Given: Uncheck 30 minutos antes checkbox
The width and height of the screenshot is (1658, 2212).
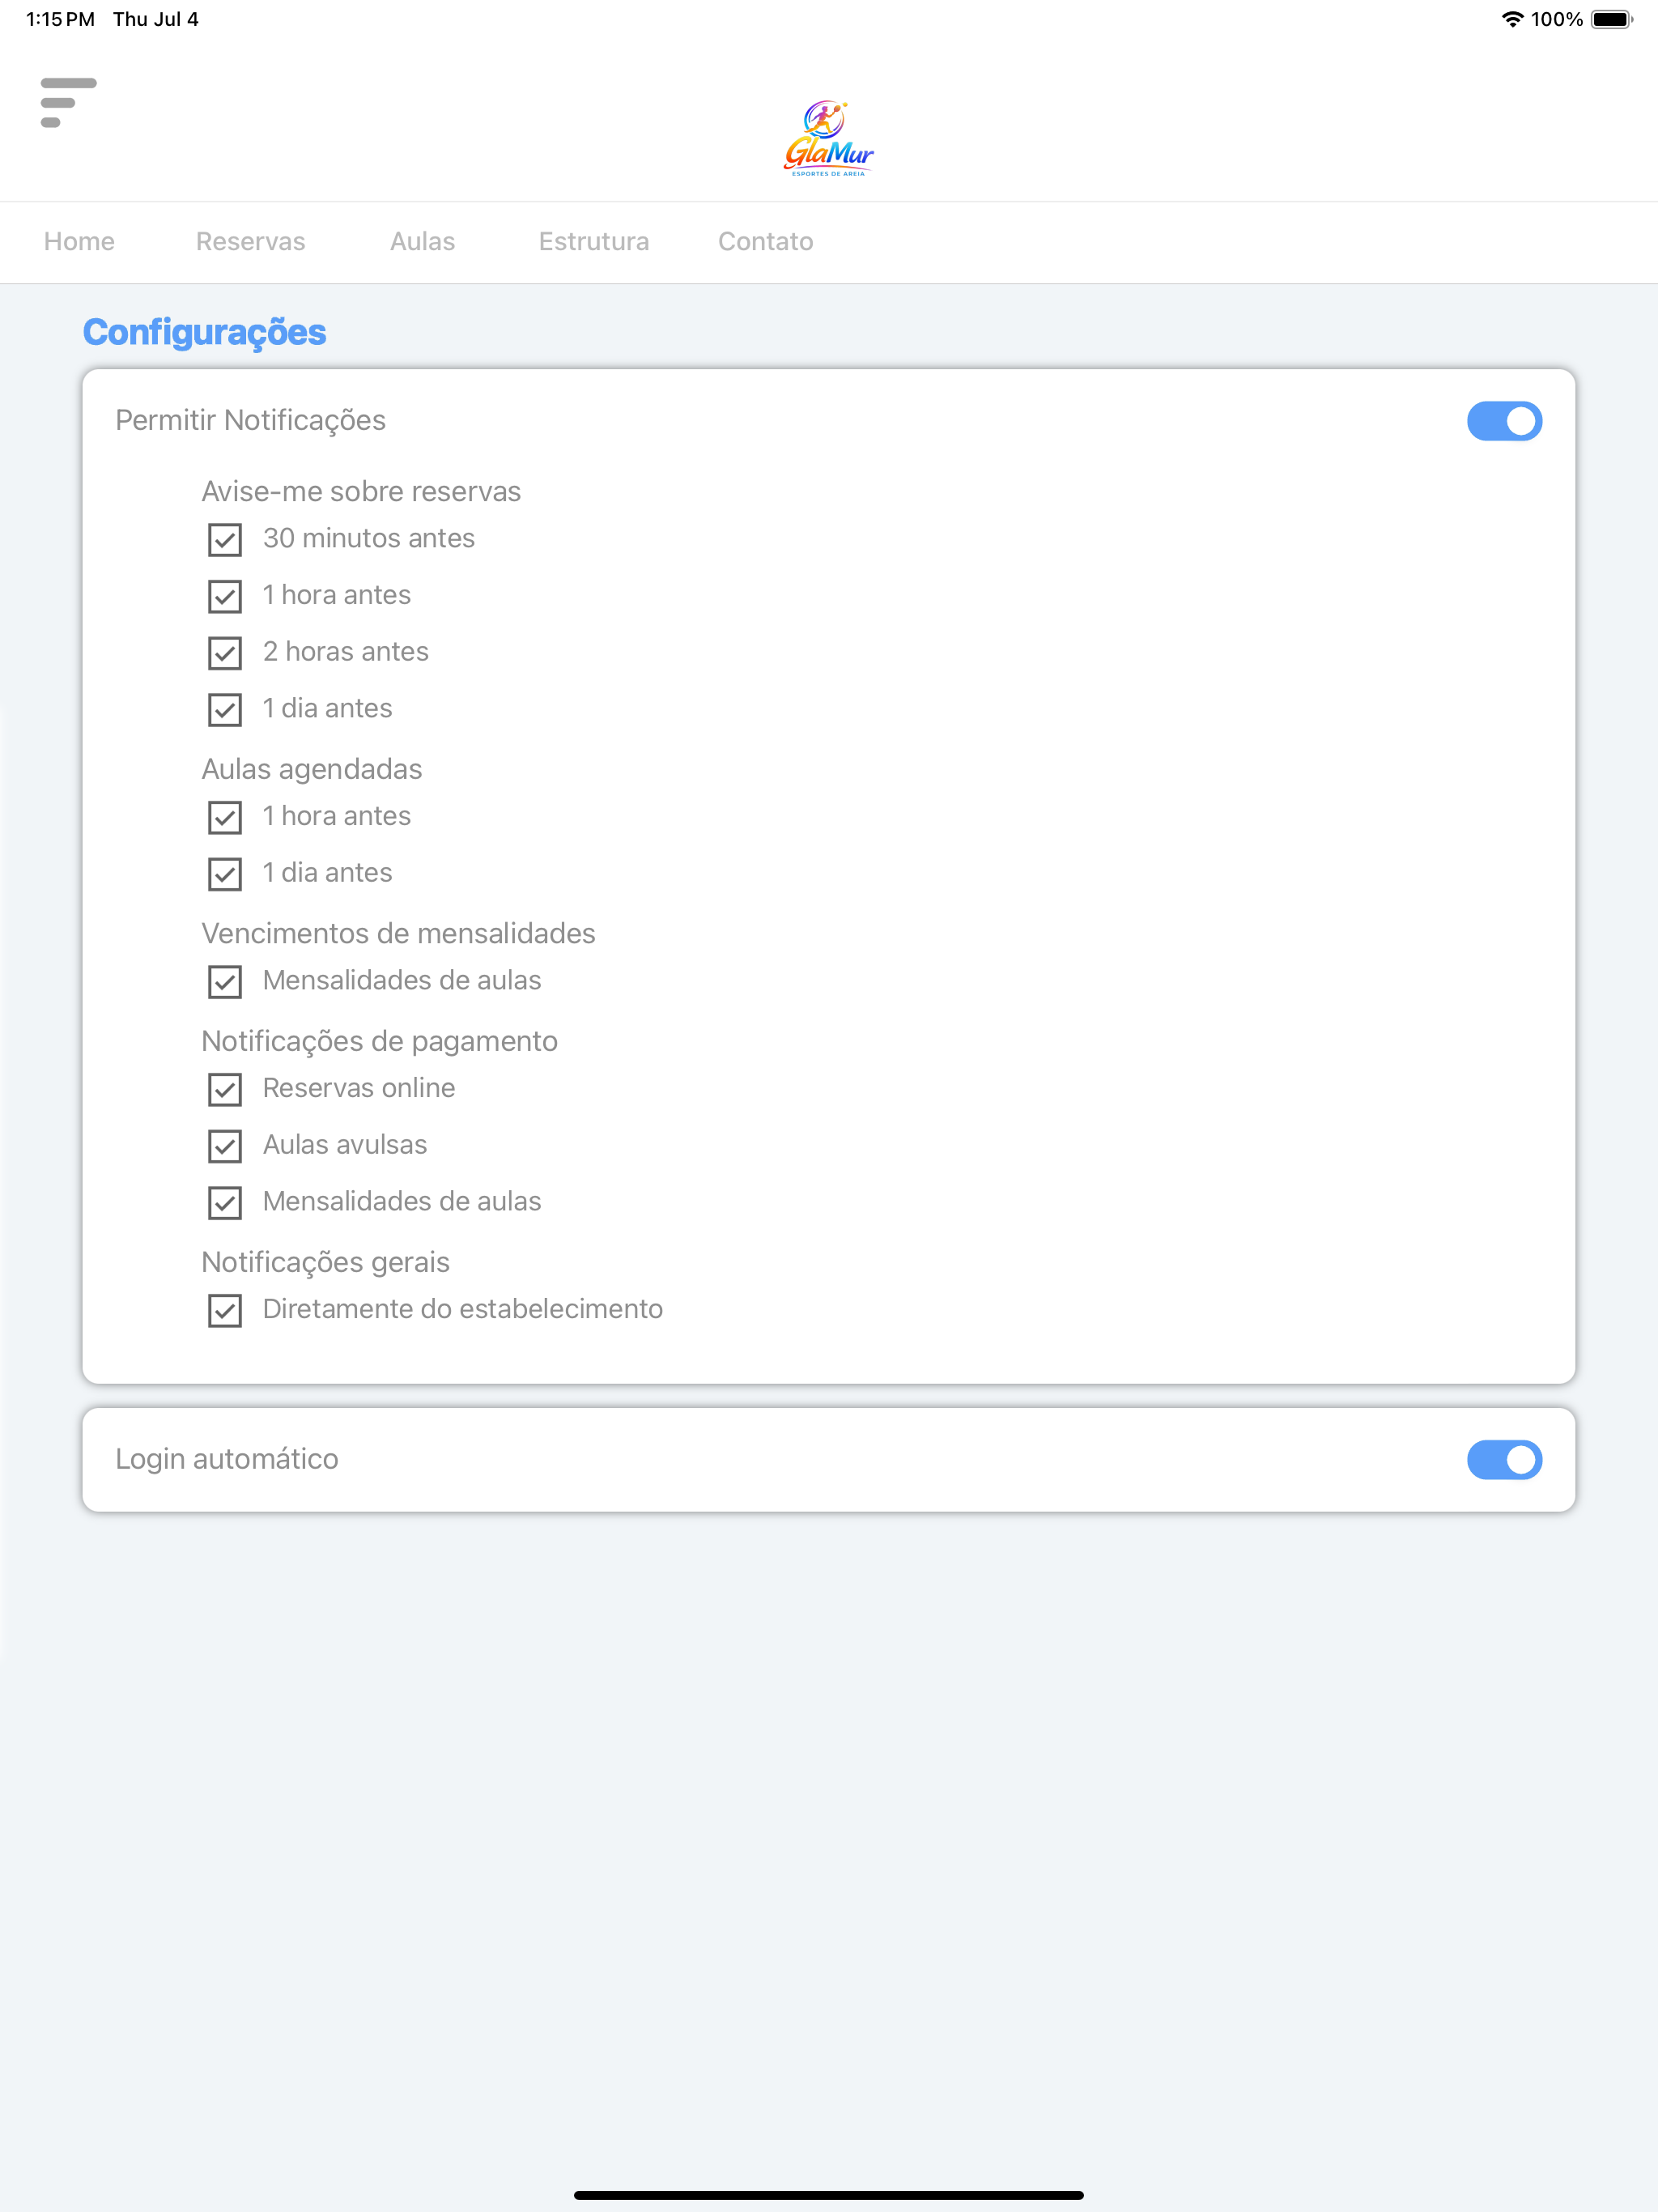Looking at the screenshot, I should click(225, 540).
